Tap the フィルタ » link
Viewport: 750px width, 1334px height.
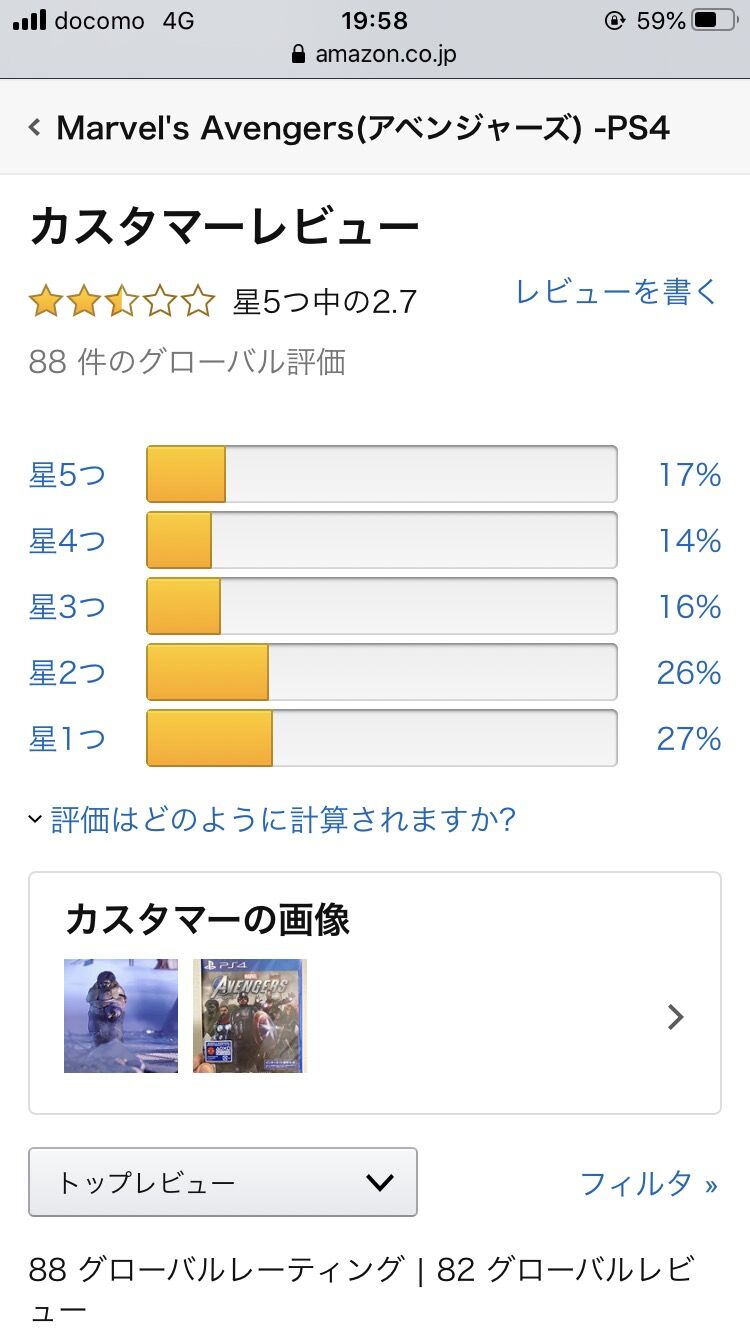[x=648, y=1184]
